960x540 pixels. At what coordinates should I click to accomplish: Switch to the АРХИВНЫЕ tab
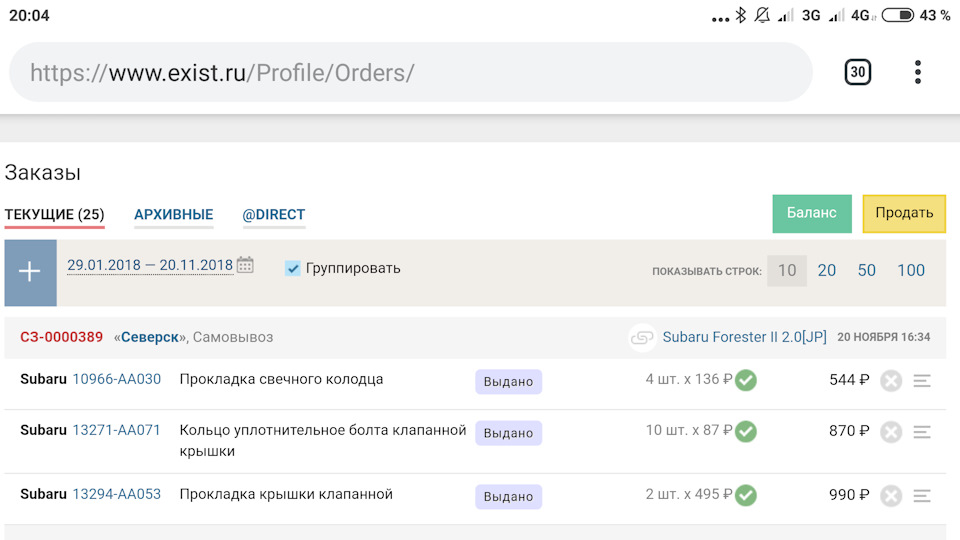point(174,214)
